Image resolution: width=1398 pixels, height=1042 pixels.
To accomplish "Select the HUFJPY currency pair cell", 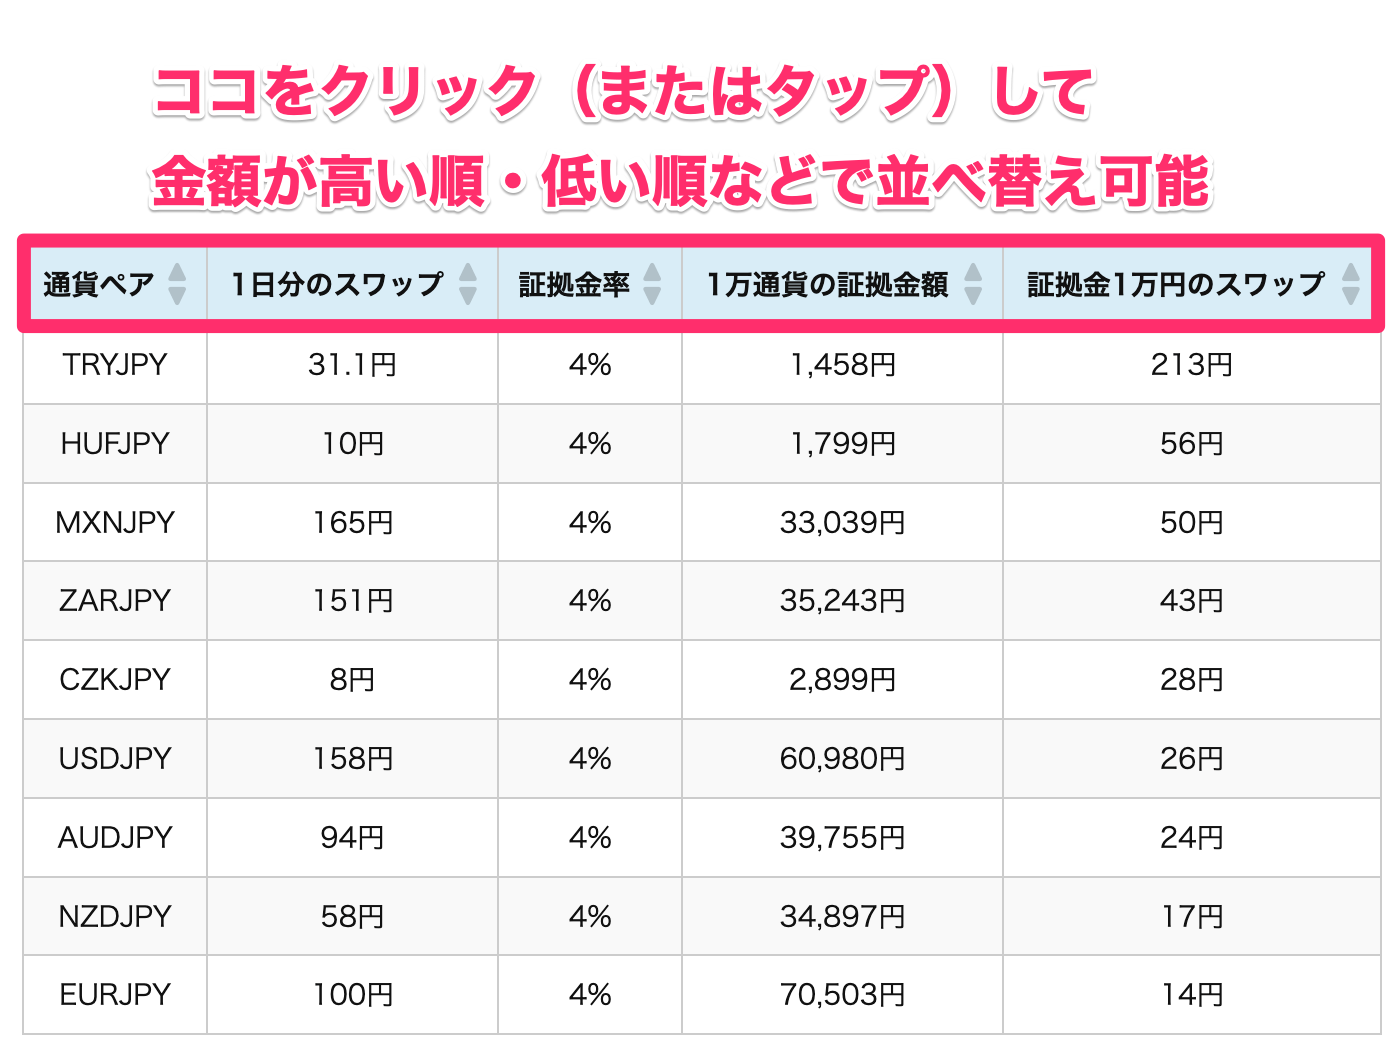I will point(115,443).
